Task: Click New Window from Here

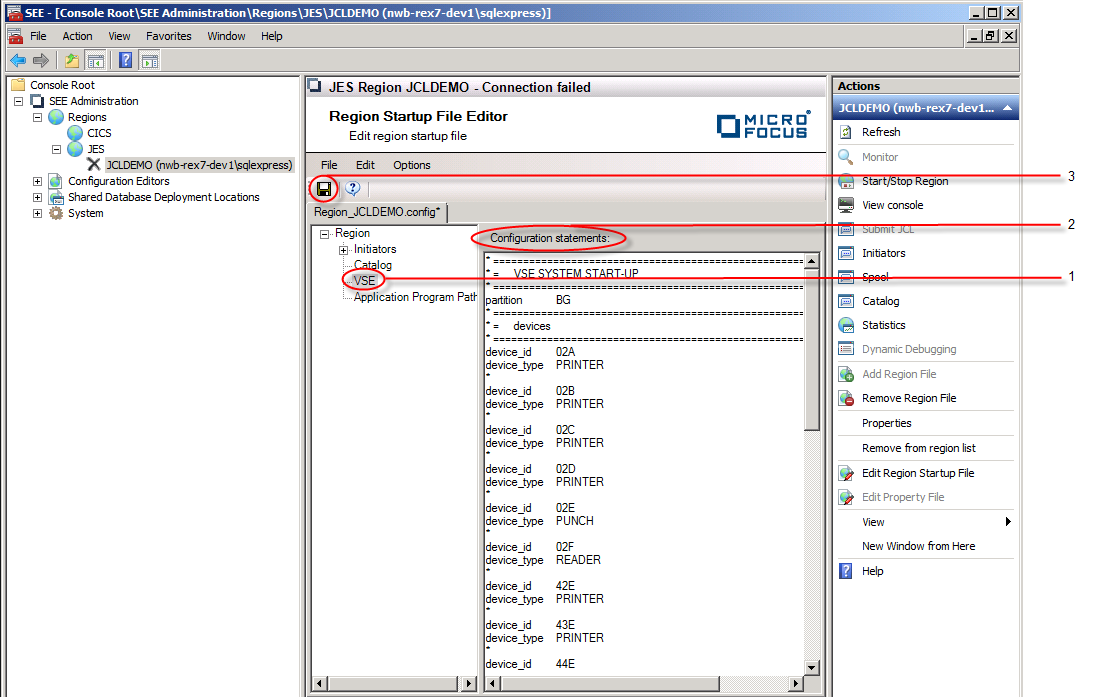Action: [x=918, y=546]
